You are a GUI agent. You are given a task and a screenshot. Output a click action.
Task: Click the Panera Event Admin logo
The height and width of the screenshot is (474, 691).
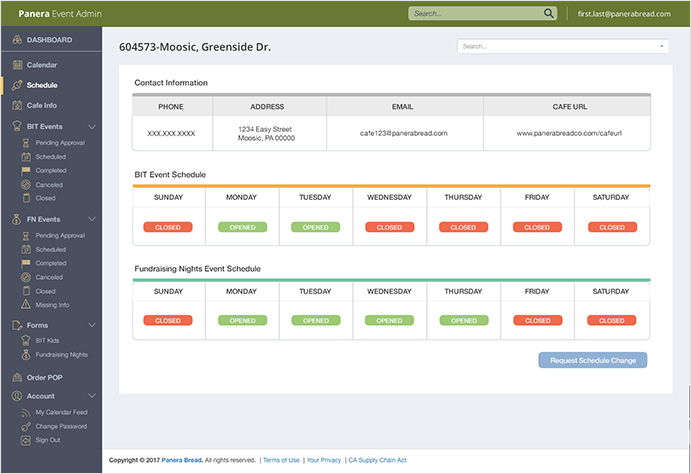pos(60,14)
